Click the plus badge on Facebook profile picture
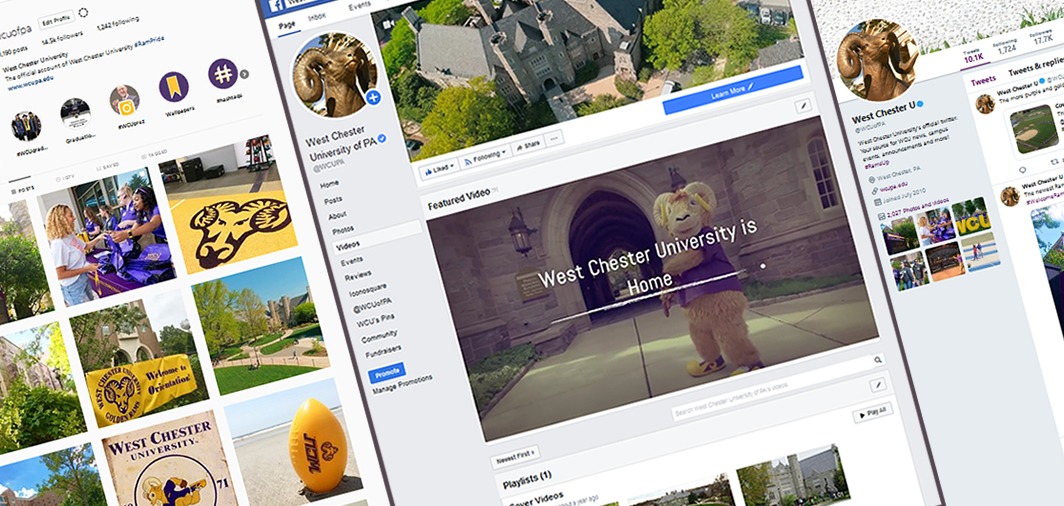 coord(373,98)
